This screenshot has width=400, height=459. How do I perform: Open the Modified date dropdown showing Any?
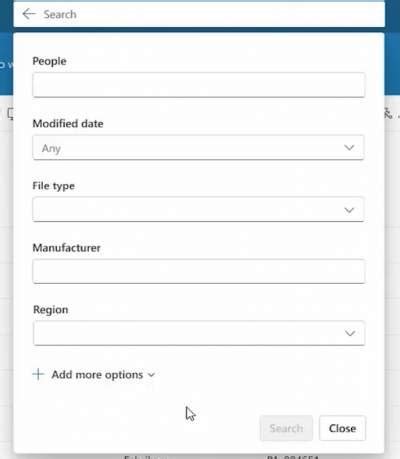coord(198,147)
